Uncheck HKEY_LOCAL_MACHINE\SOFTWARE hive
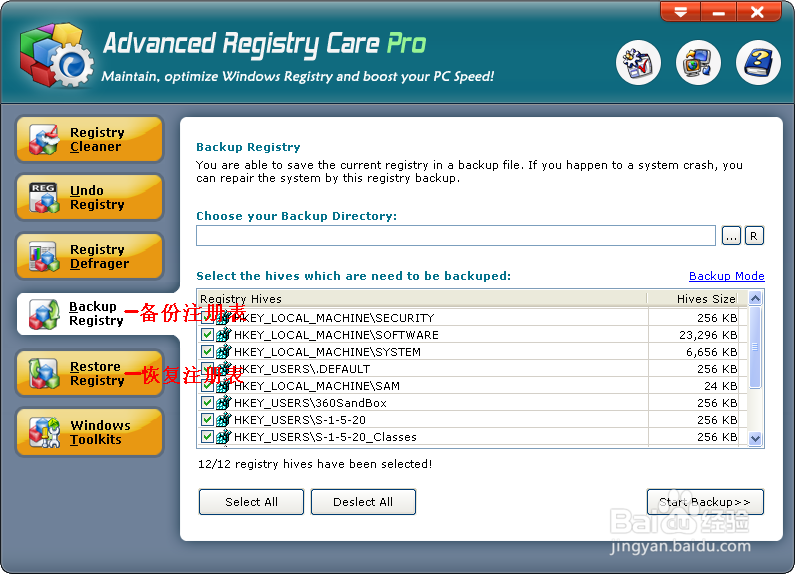This screenshot has width=795, height=574. point(207,335)
